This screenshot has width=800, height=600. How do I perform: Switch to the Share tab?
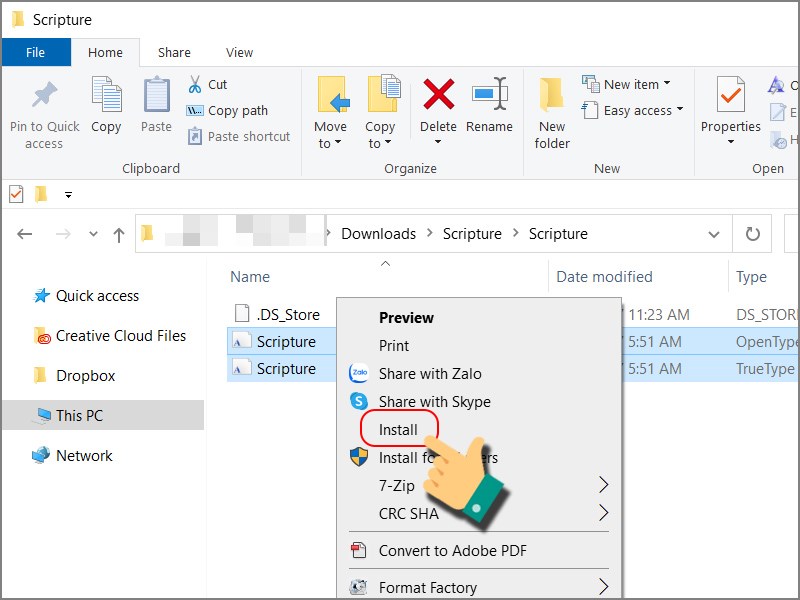174,53
